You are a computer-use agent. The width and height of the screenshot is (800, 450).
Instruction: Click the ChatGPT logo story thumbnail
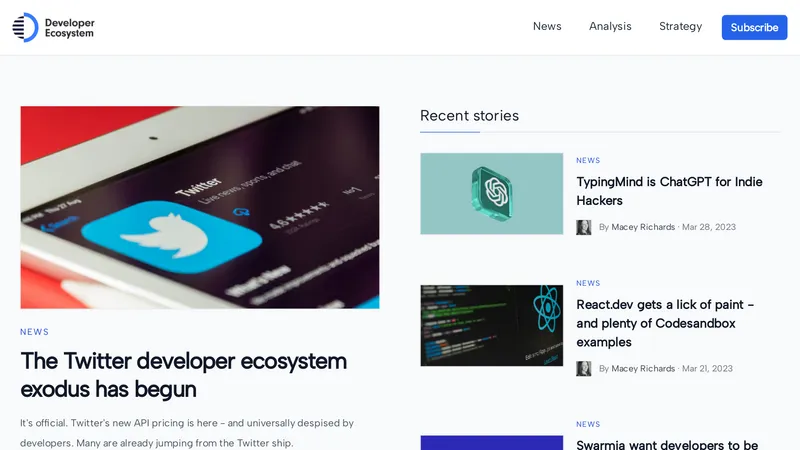click(491, 193)
